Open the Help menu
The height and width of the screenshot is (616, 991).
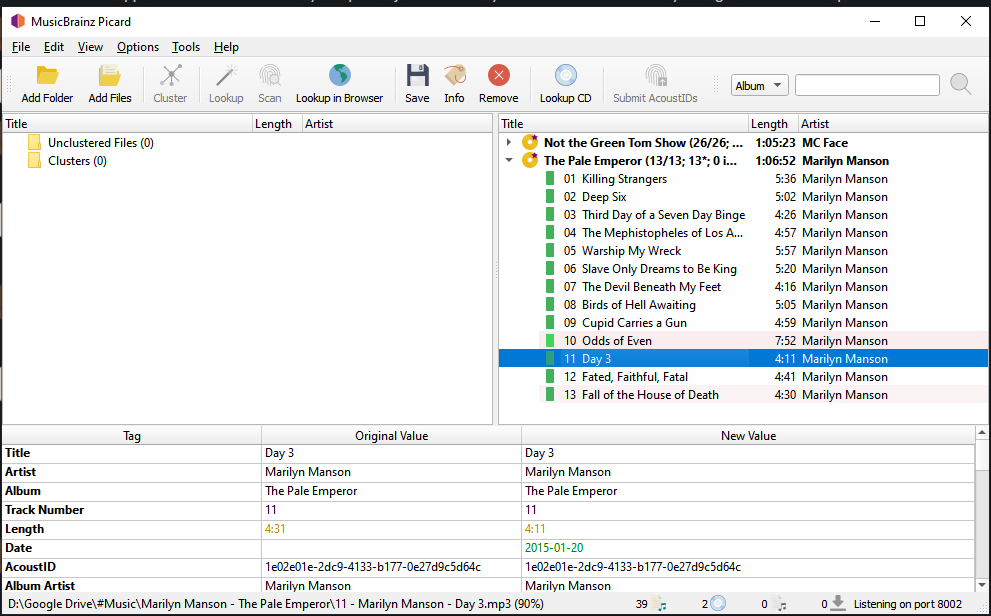click(226, 47)
